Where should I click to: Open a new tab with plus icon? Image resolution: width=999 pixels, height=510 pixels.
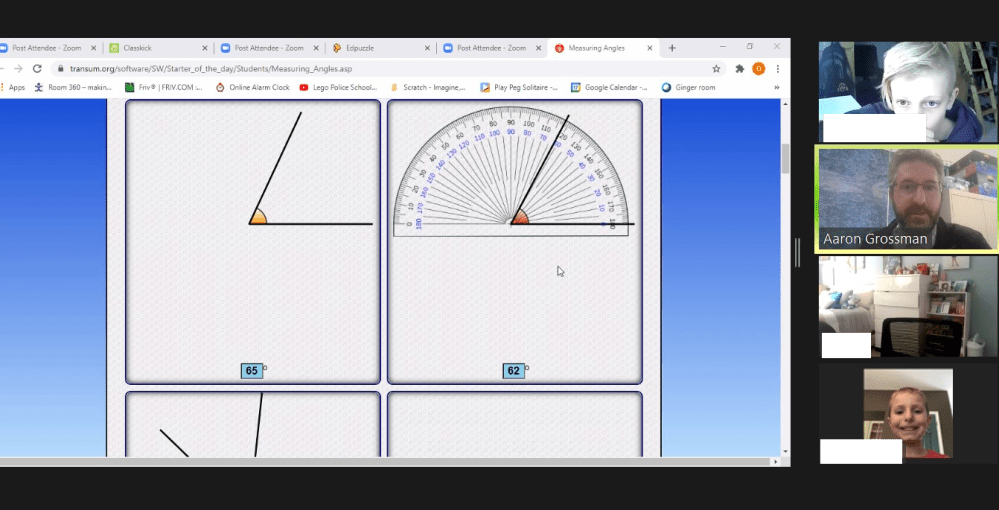coord(672,48)
